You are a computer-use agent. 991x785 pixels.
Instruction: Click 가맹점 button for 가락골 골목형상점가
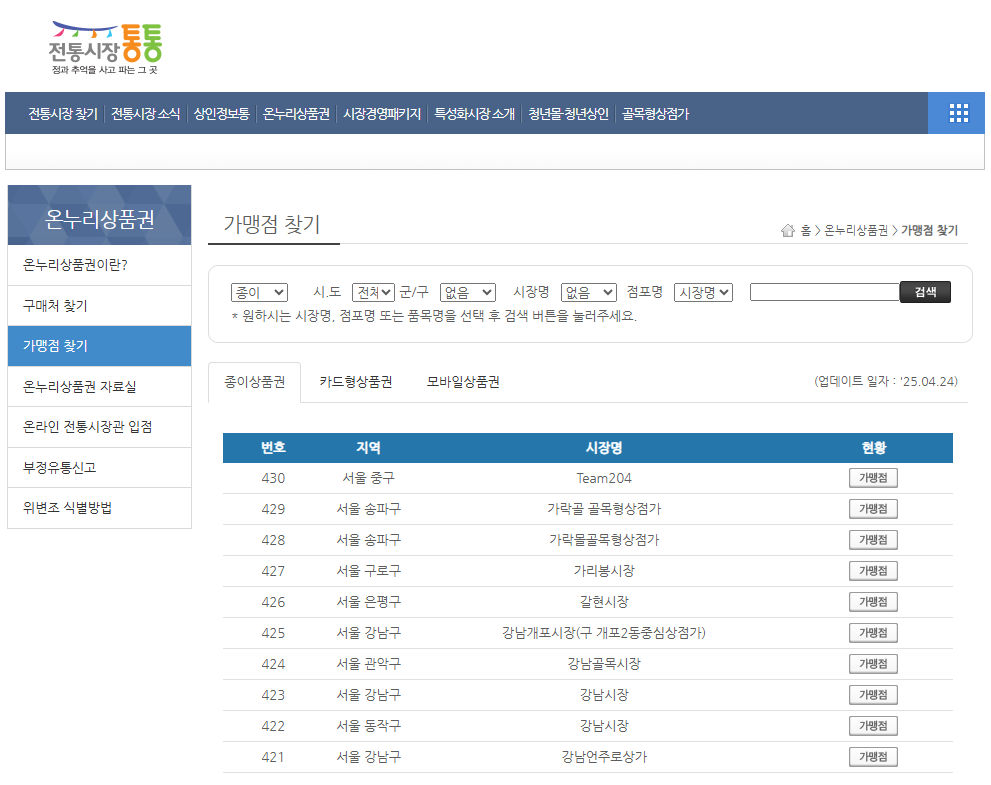pyautogui.click(x=873, y=509)
